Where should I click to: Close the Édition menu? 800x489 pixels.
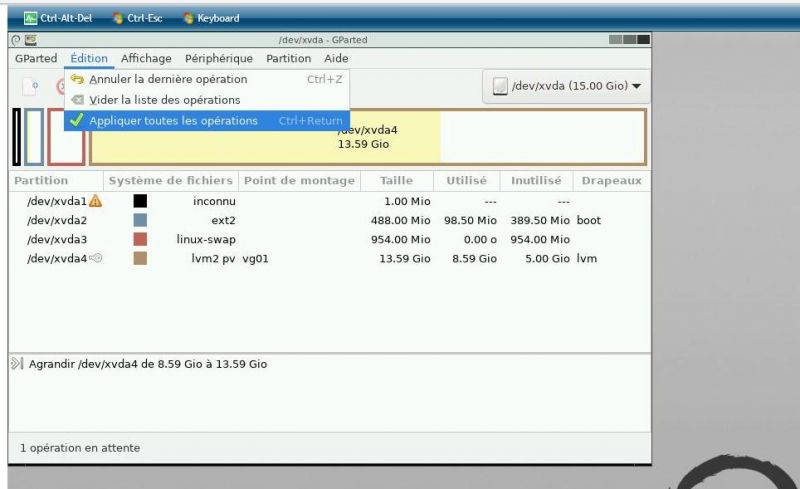pyautogui.click(x=89, y=58)
